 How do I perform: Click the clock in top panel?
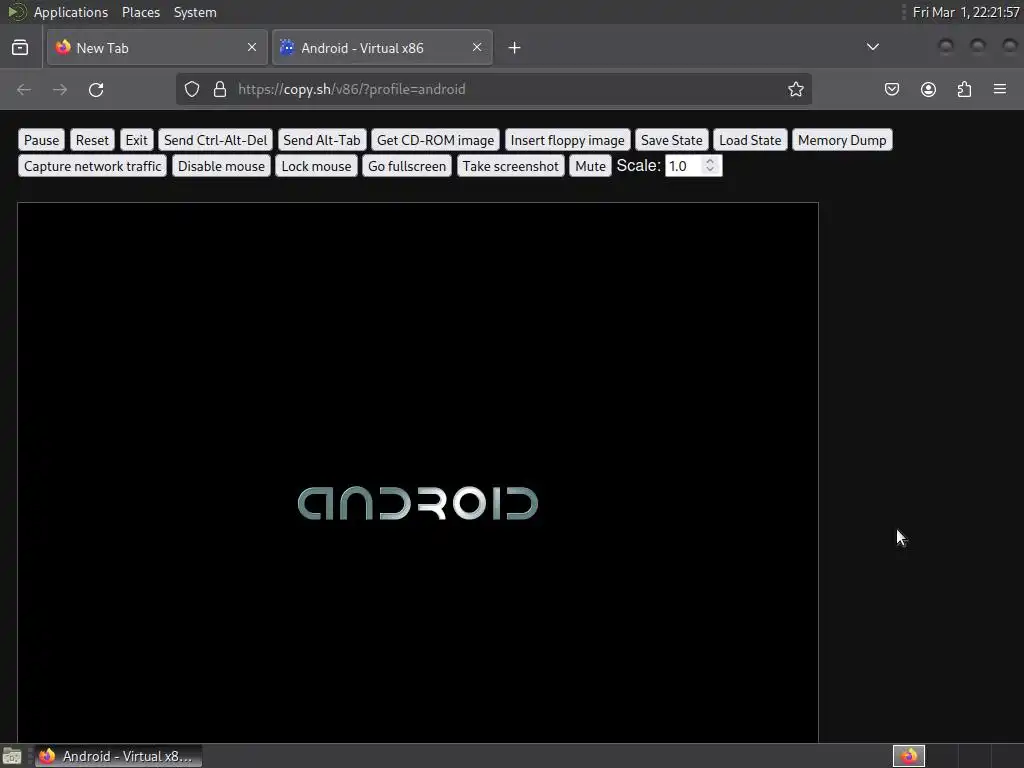tap(966, 12)
